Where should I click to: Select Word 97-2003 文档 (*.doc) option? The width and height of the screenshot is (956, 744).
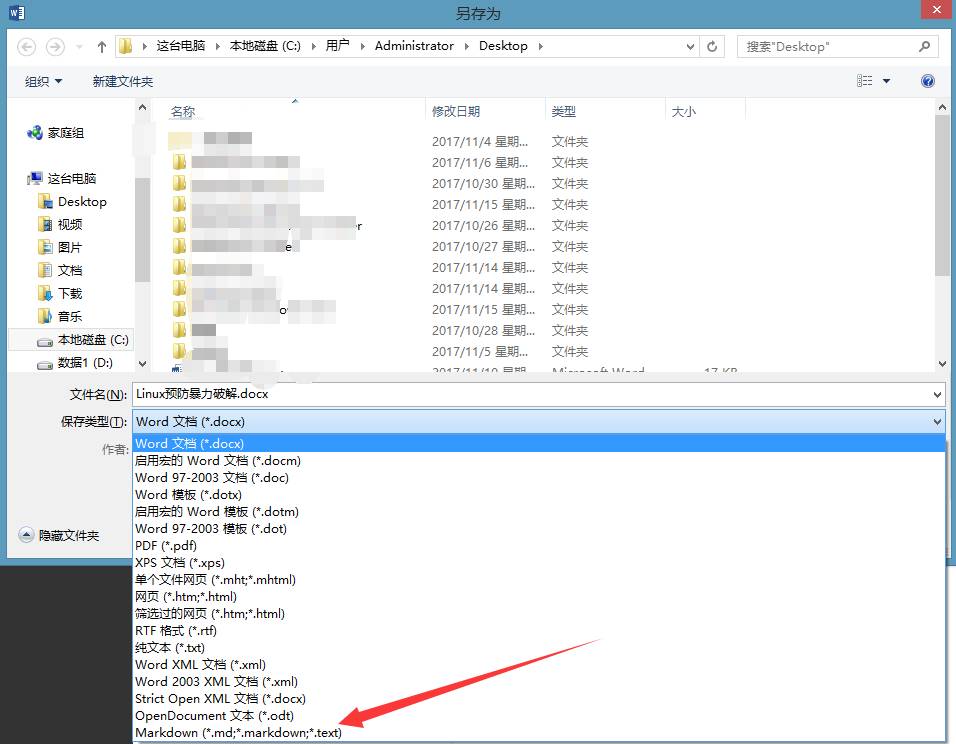click(539, 478)
